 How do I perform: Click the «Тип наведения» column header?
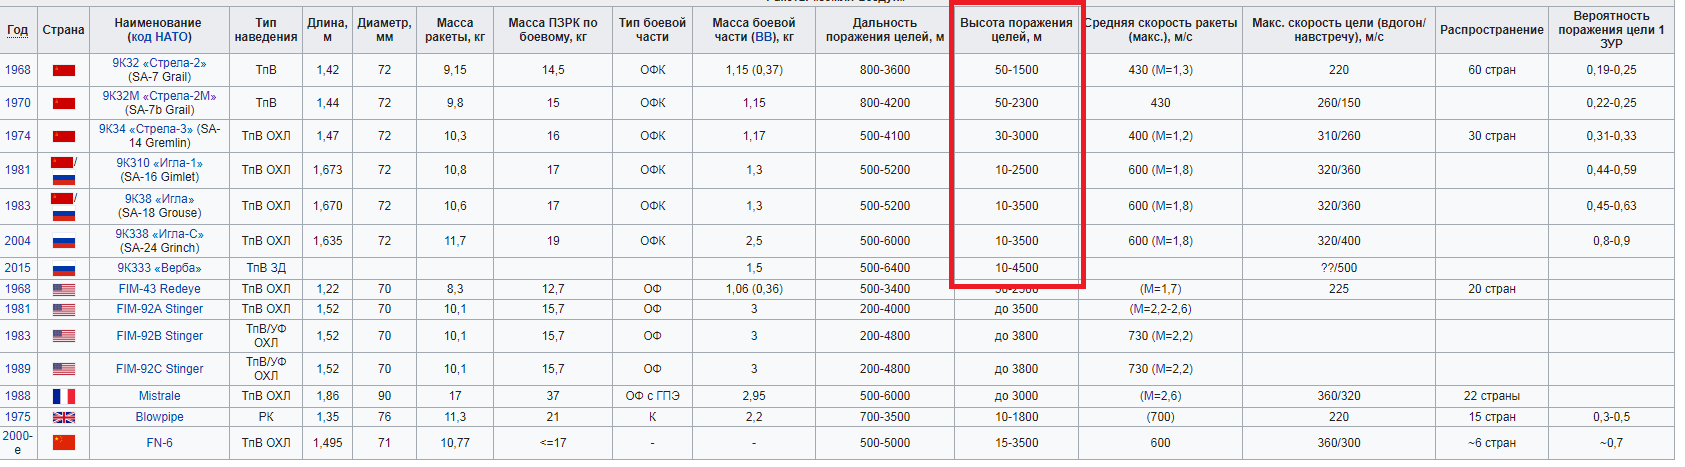point(266,30)
